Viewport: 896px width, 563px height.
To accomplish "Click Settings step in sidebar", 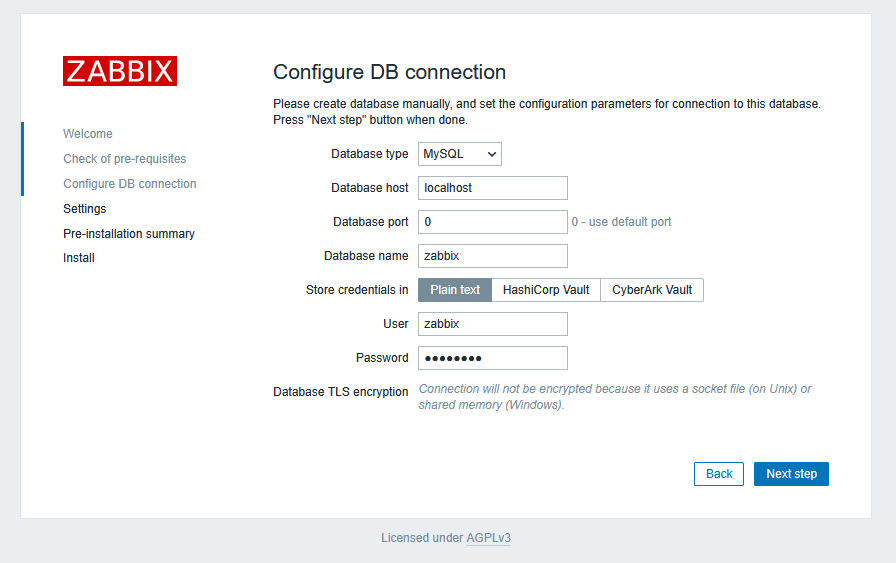I will click(85, 209).
